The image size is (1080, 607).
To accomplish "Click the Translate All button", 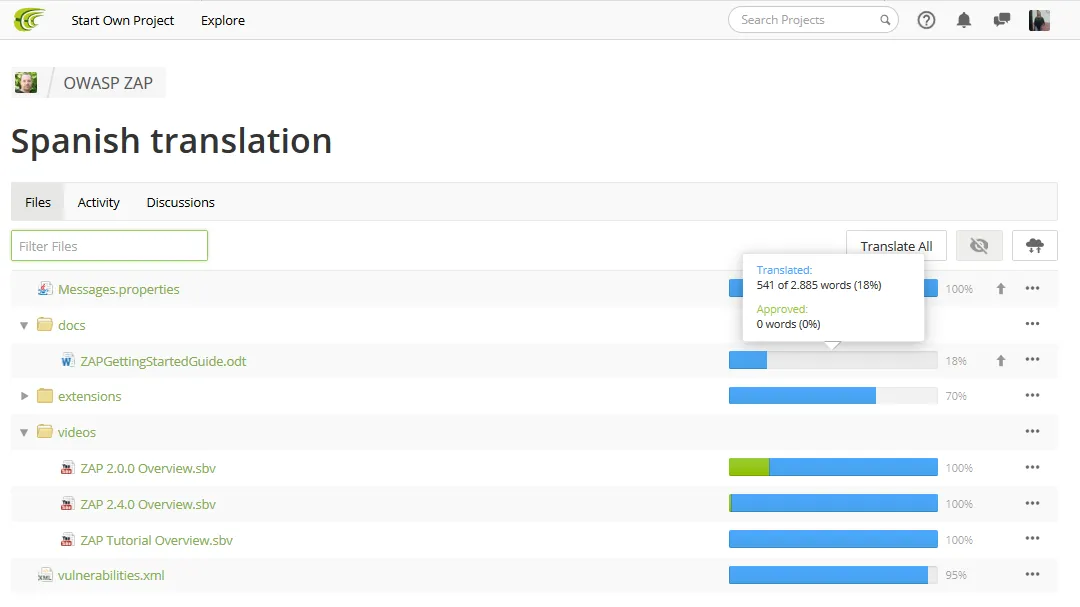I will point(896,245).
